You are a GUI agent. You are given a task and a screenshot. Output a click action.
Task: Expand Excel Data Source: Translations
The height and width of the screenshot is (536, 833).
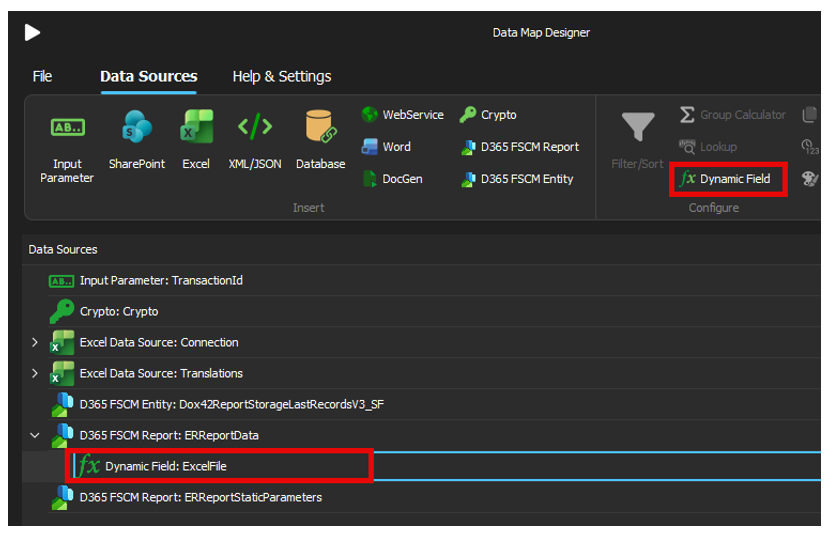[35, 373]
